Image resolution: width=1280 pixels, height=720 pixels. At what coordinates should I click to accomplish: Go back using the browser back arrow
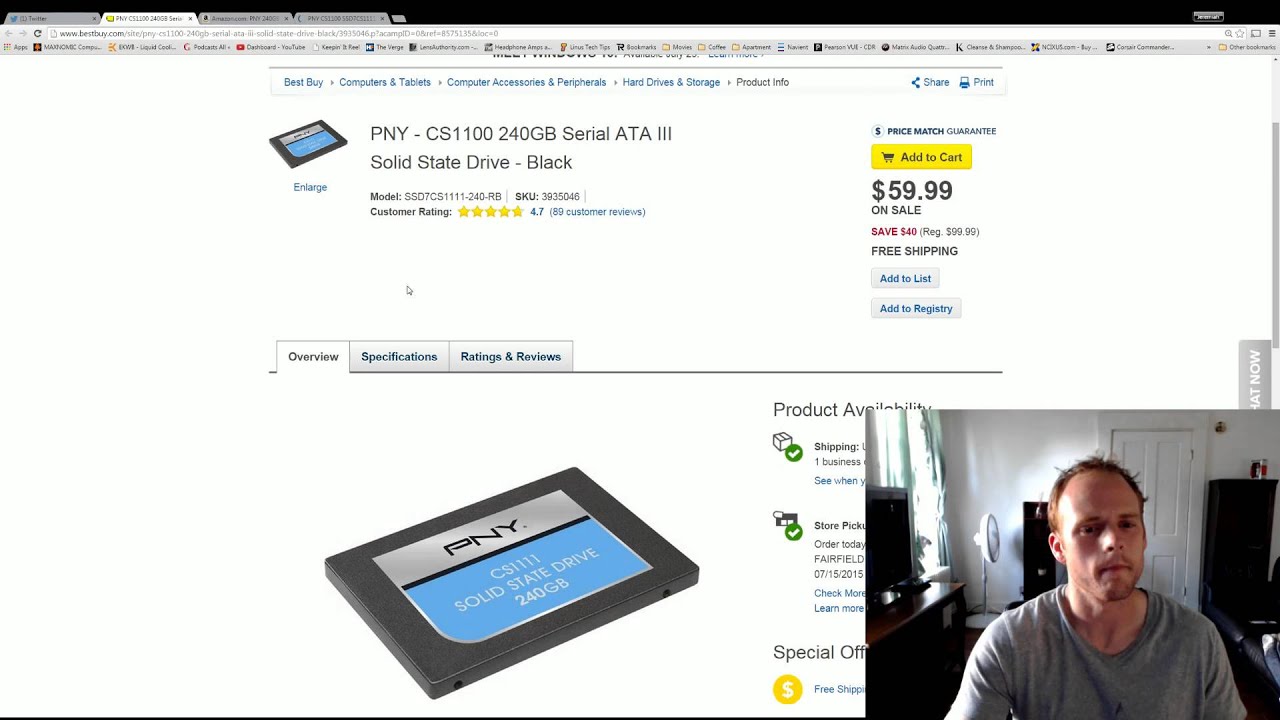(x=8, y=33)
